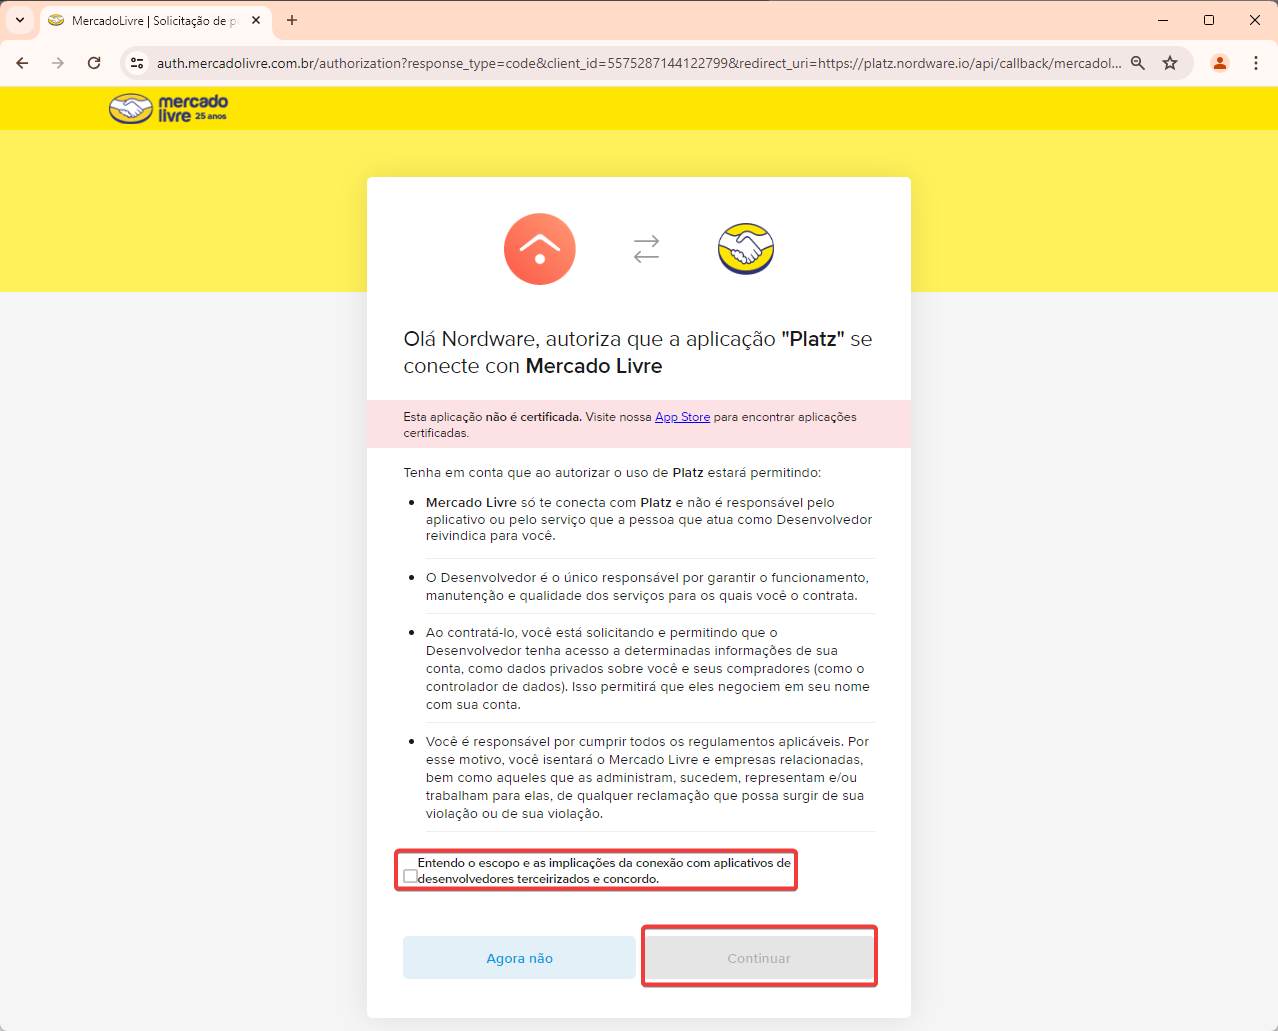Close the Chrome window
Viewport: 1278px width, 1031px height.
(1255, 20)
